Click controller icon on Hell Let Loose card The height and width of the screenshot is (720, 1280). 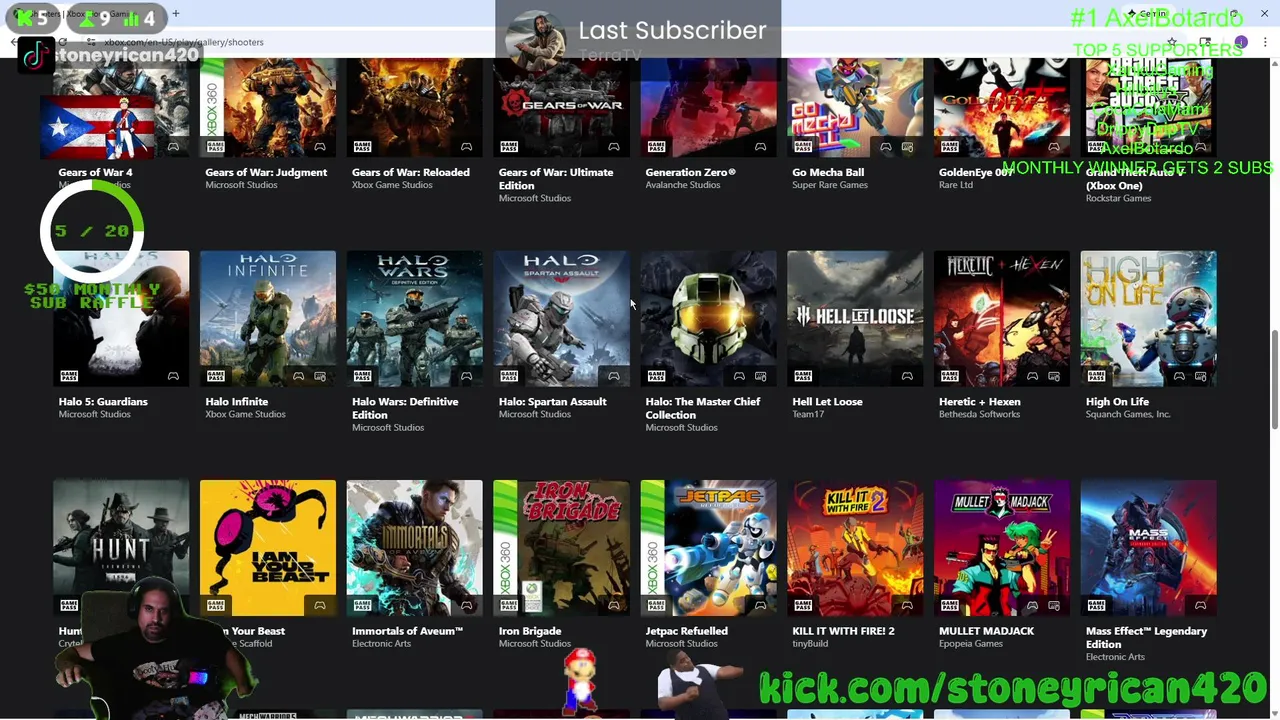pos(907,376)
